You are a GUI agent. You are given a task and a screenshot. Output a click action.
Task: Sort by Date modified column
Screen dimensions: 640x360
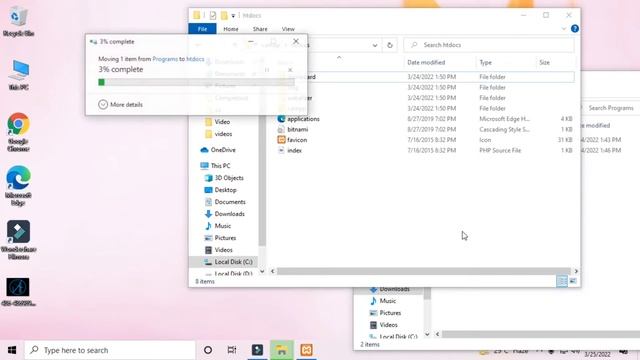point(426,62)
